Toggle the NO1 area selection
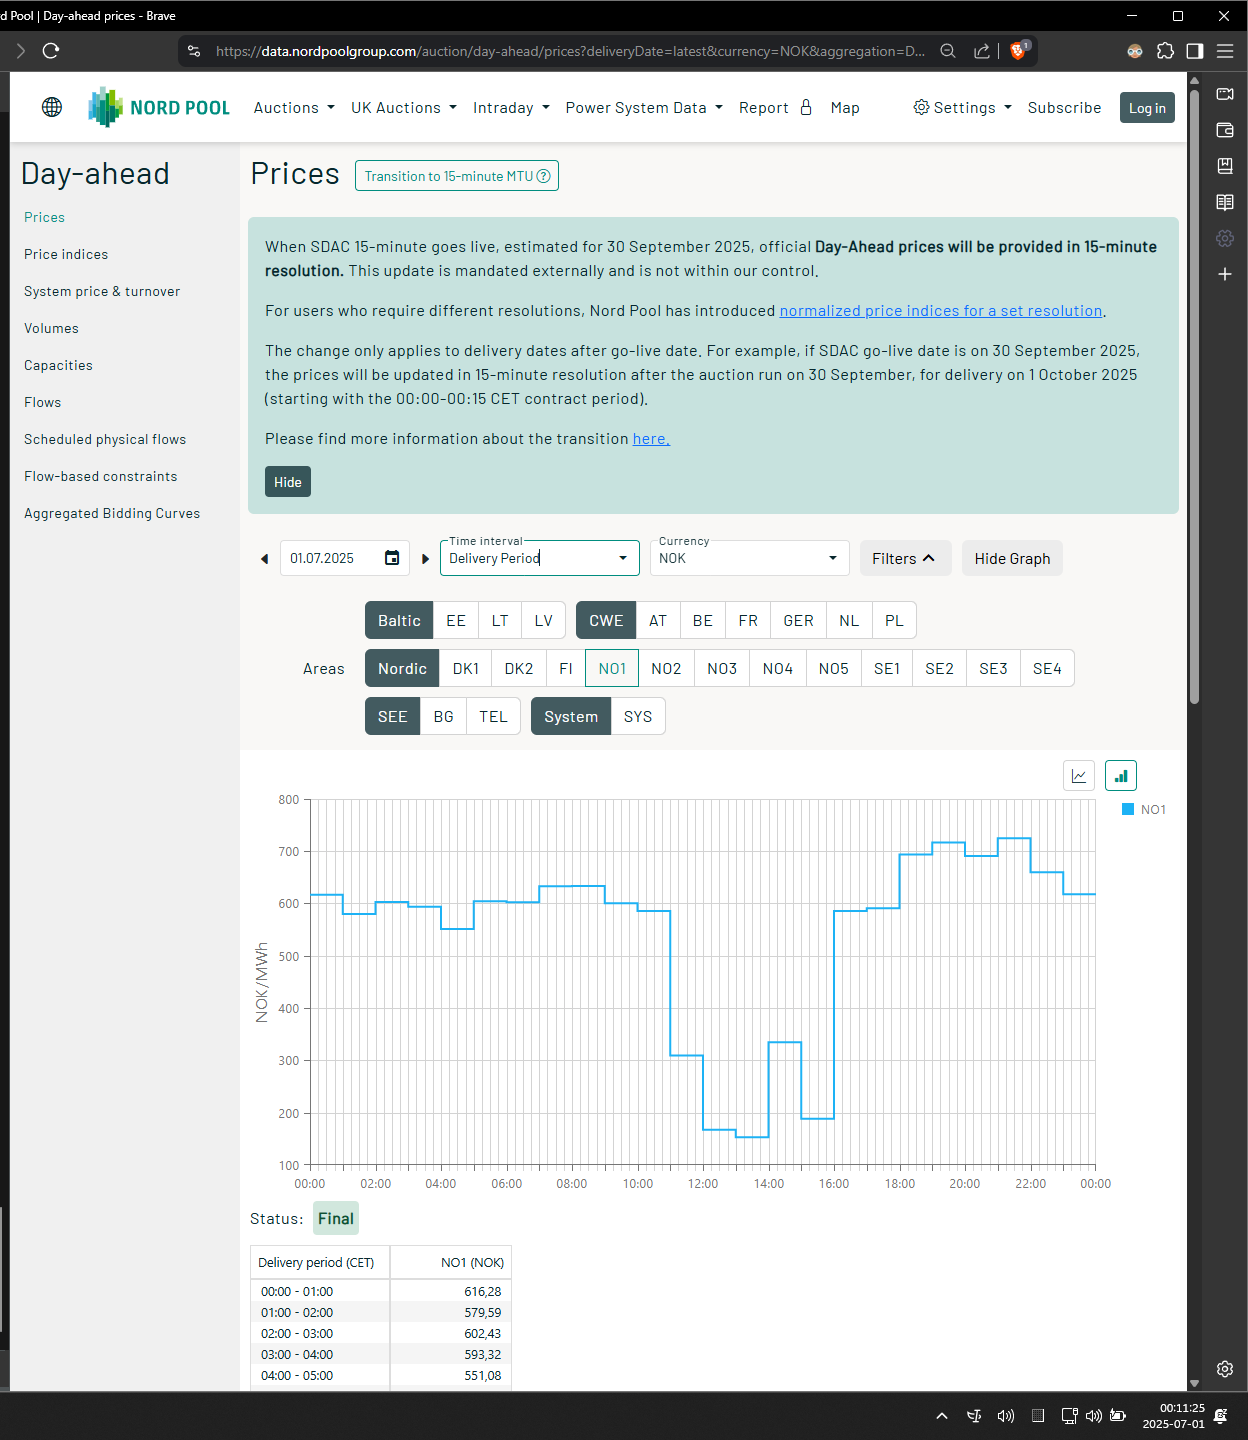Image resolution: width=1248 pixels, height=1440 pixels. point(612,668)
